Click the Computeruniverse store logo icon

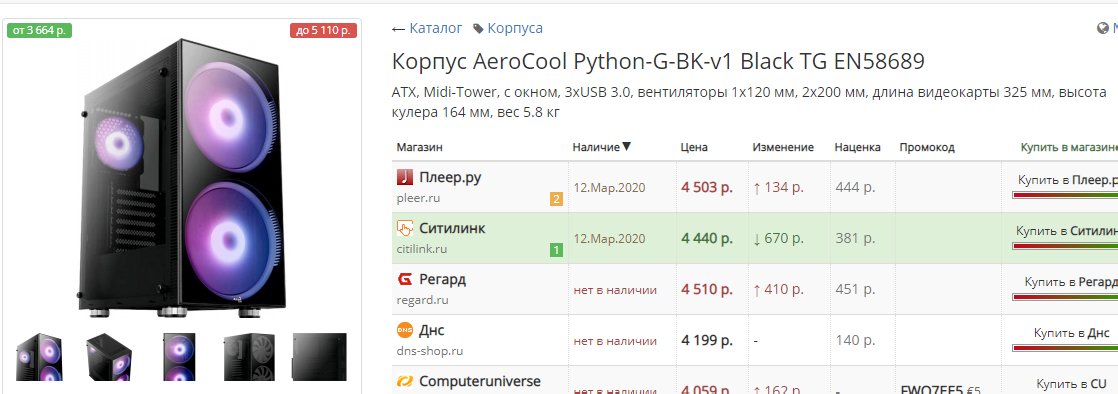[x=404, y=382]
